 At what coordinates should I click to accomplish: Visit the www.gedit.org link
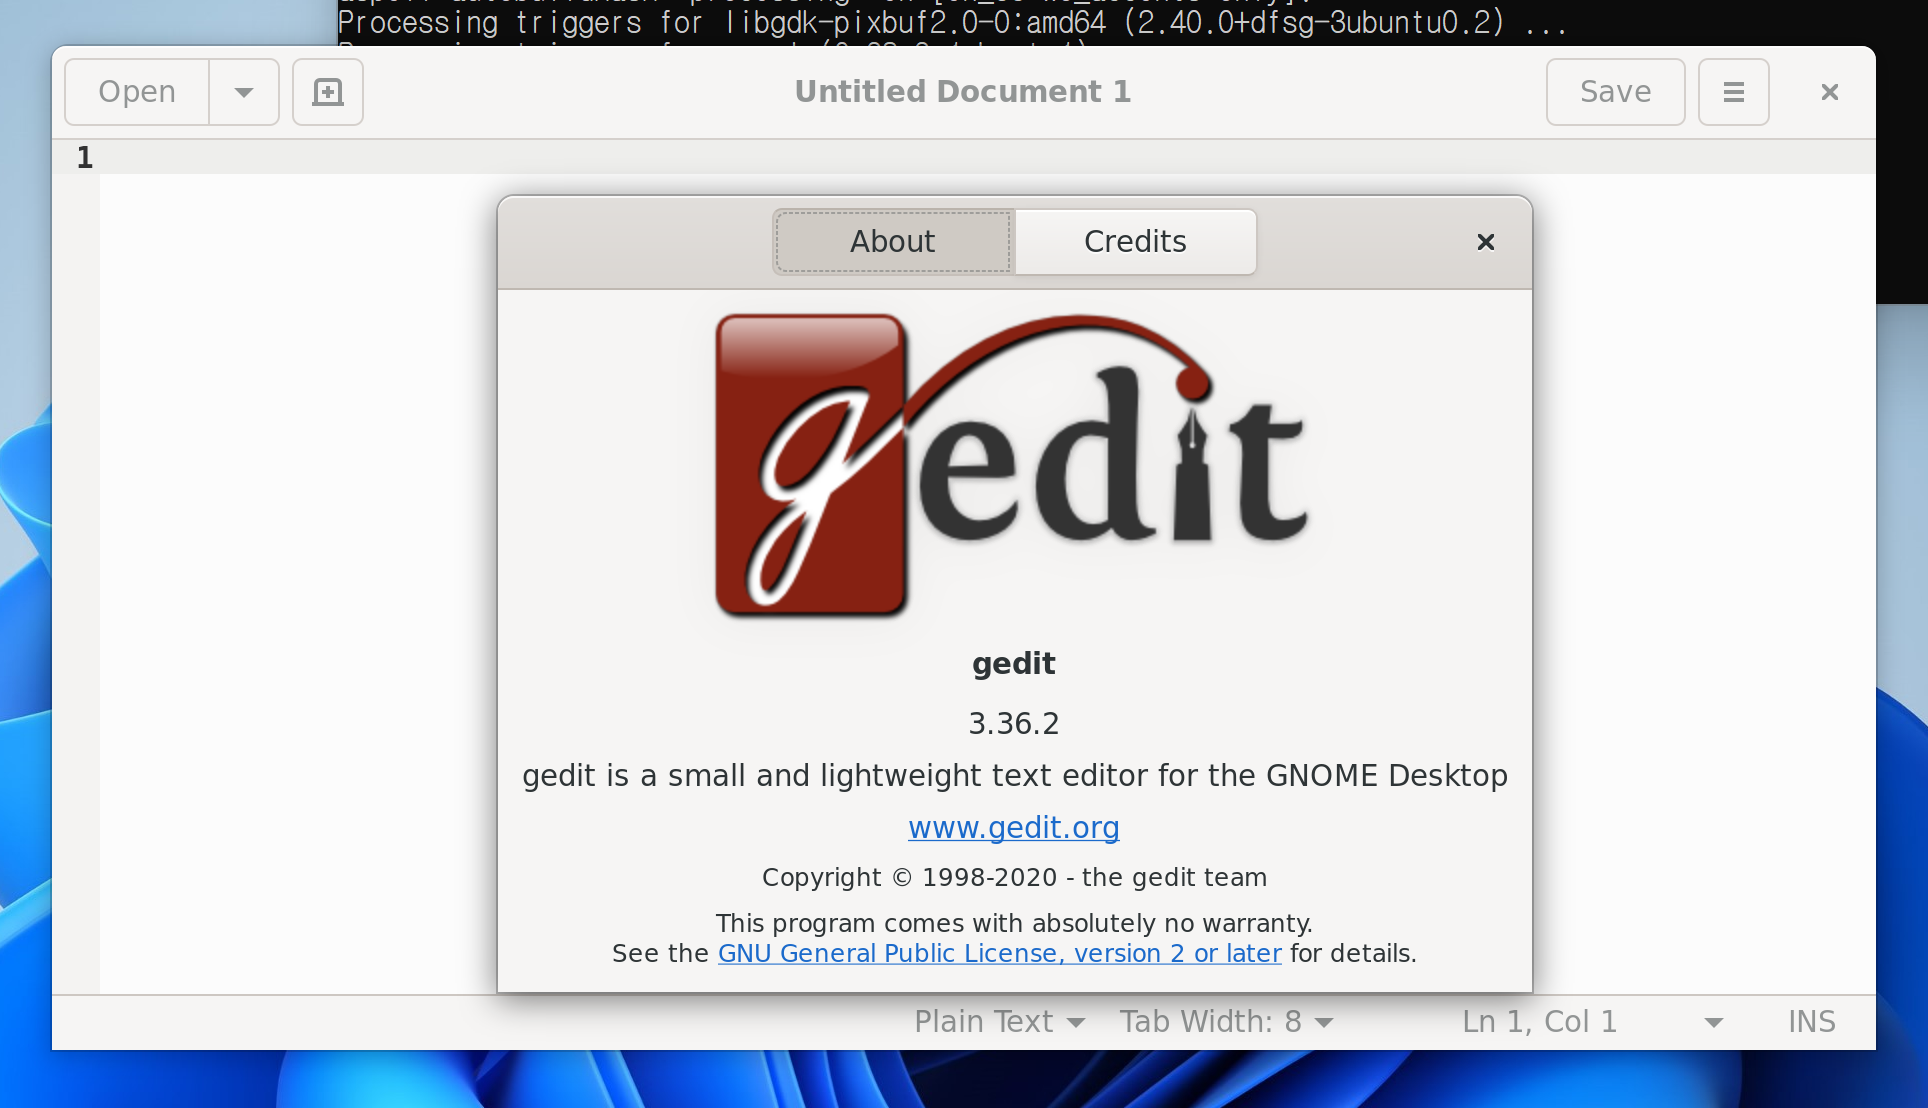point(1013,827)
